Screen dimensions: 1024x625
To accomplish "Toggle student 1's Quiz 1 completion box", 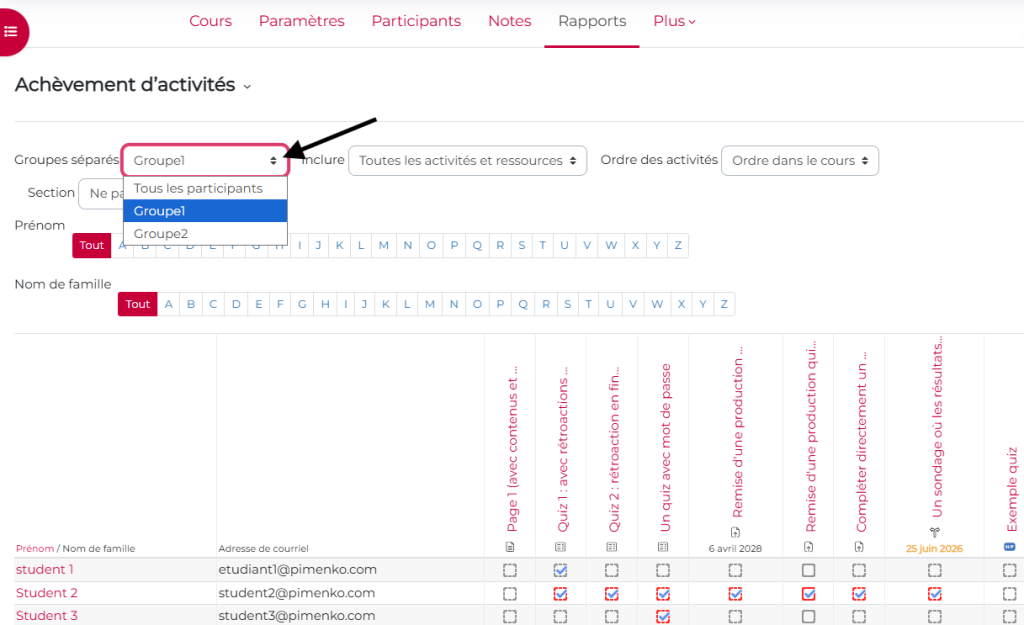I will 560,570.
